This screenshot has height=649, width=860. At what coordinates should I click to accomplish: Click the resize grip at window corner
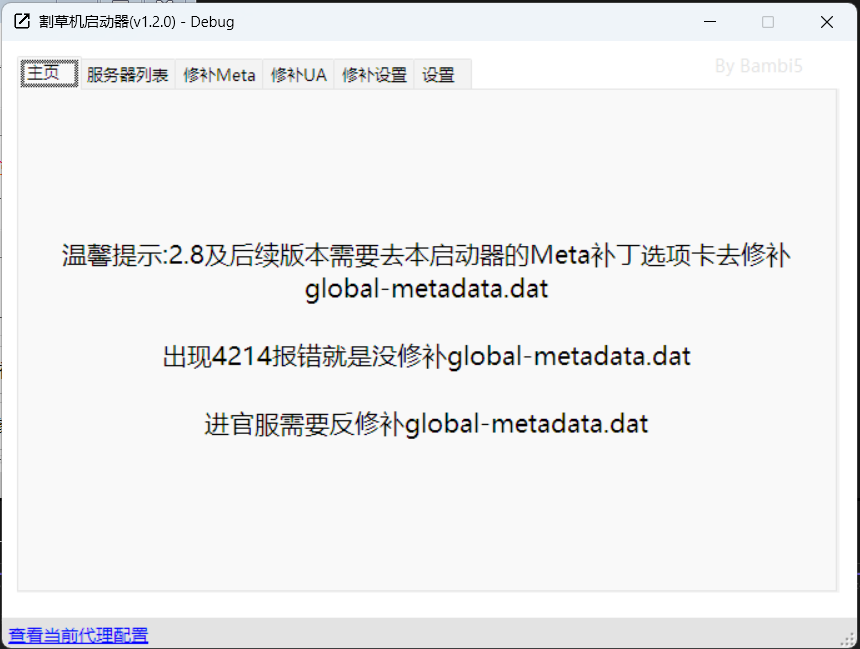[848, 639]
